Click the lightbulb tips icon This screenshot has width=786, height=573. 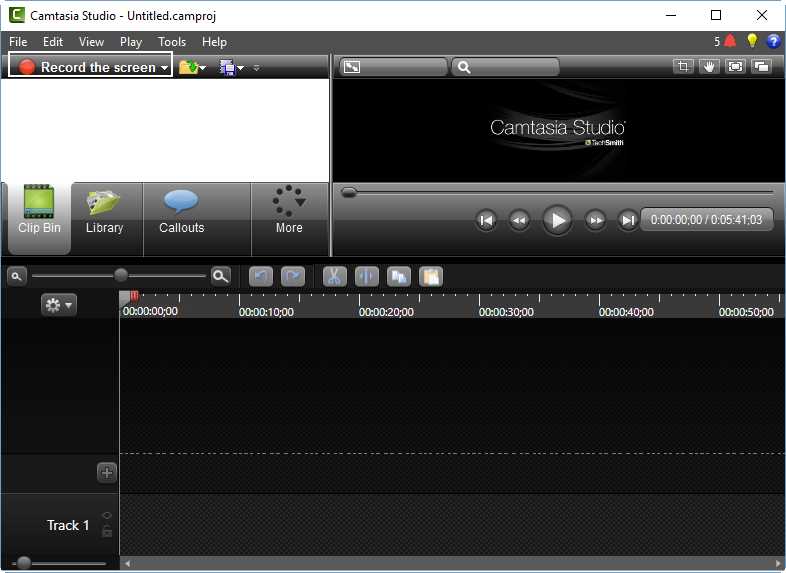click(752, 41)
